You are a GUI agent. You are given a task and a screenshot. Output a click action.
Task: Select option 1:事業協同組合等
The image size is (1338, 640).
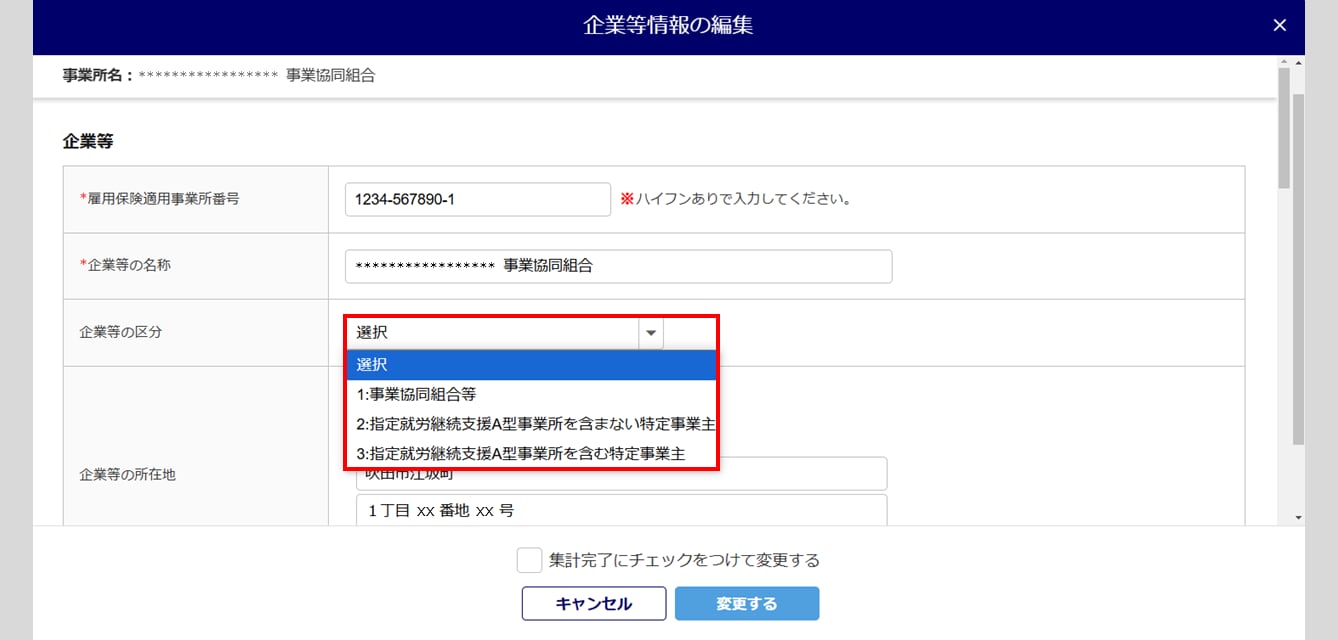[531, 394]
